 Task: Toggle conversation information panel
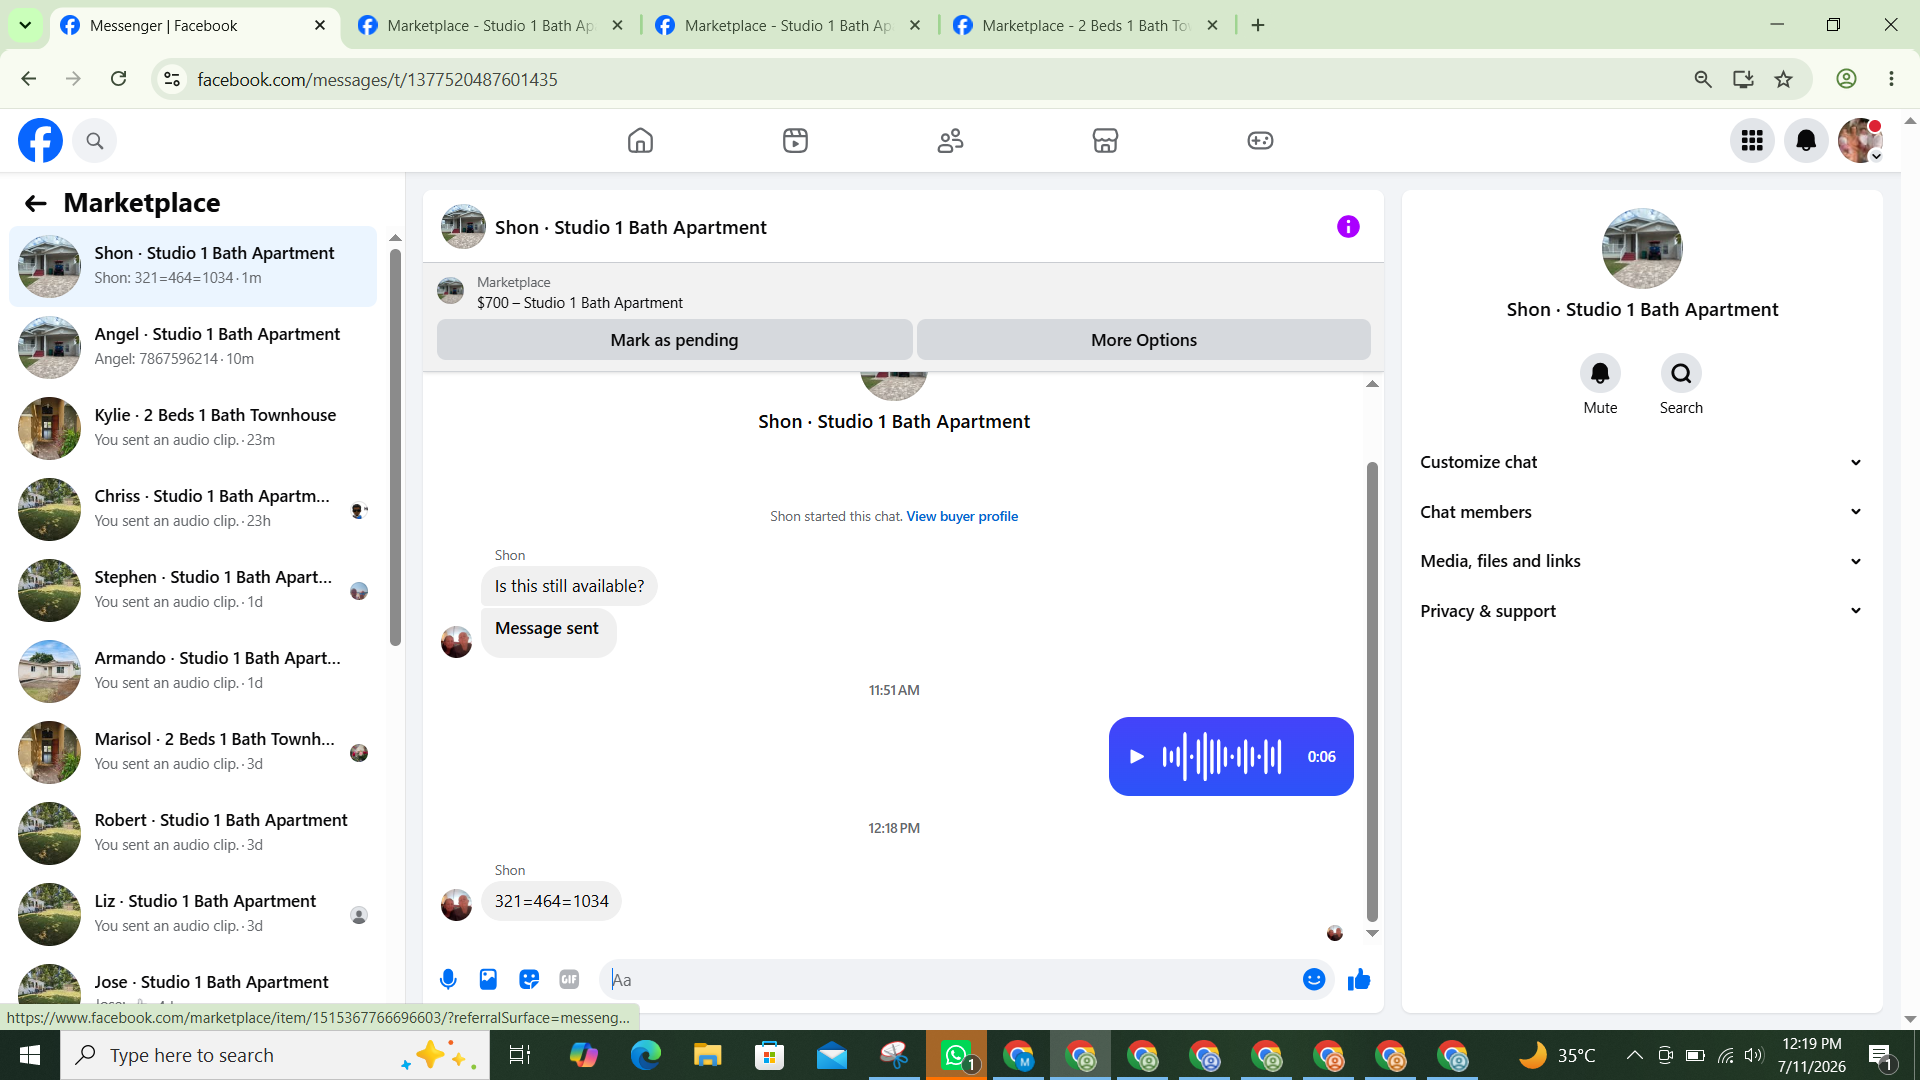(x=1348, y=227)
